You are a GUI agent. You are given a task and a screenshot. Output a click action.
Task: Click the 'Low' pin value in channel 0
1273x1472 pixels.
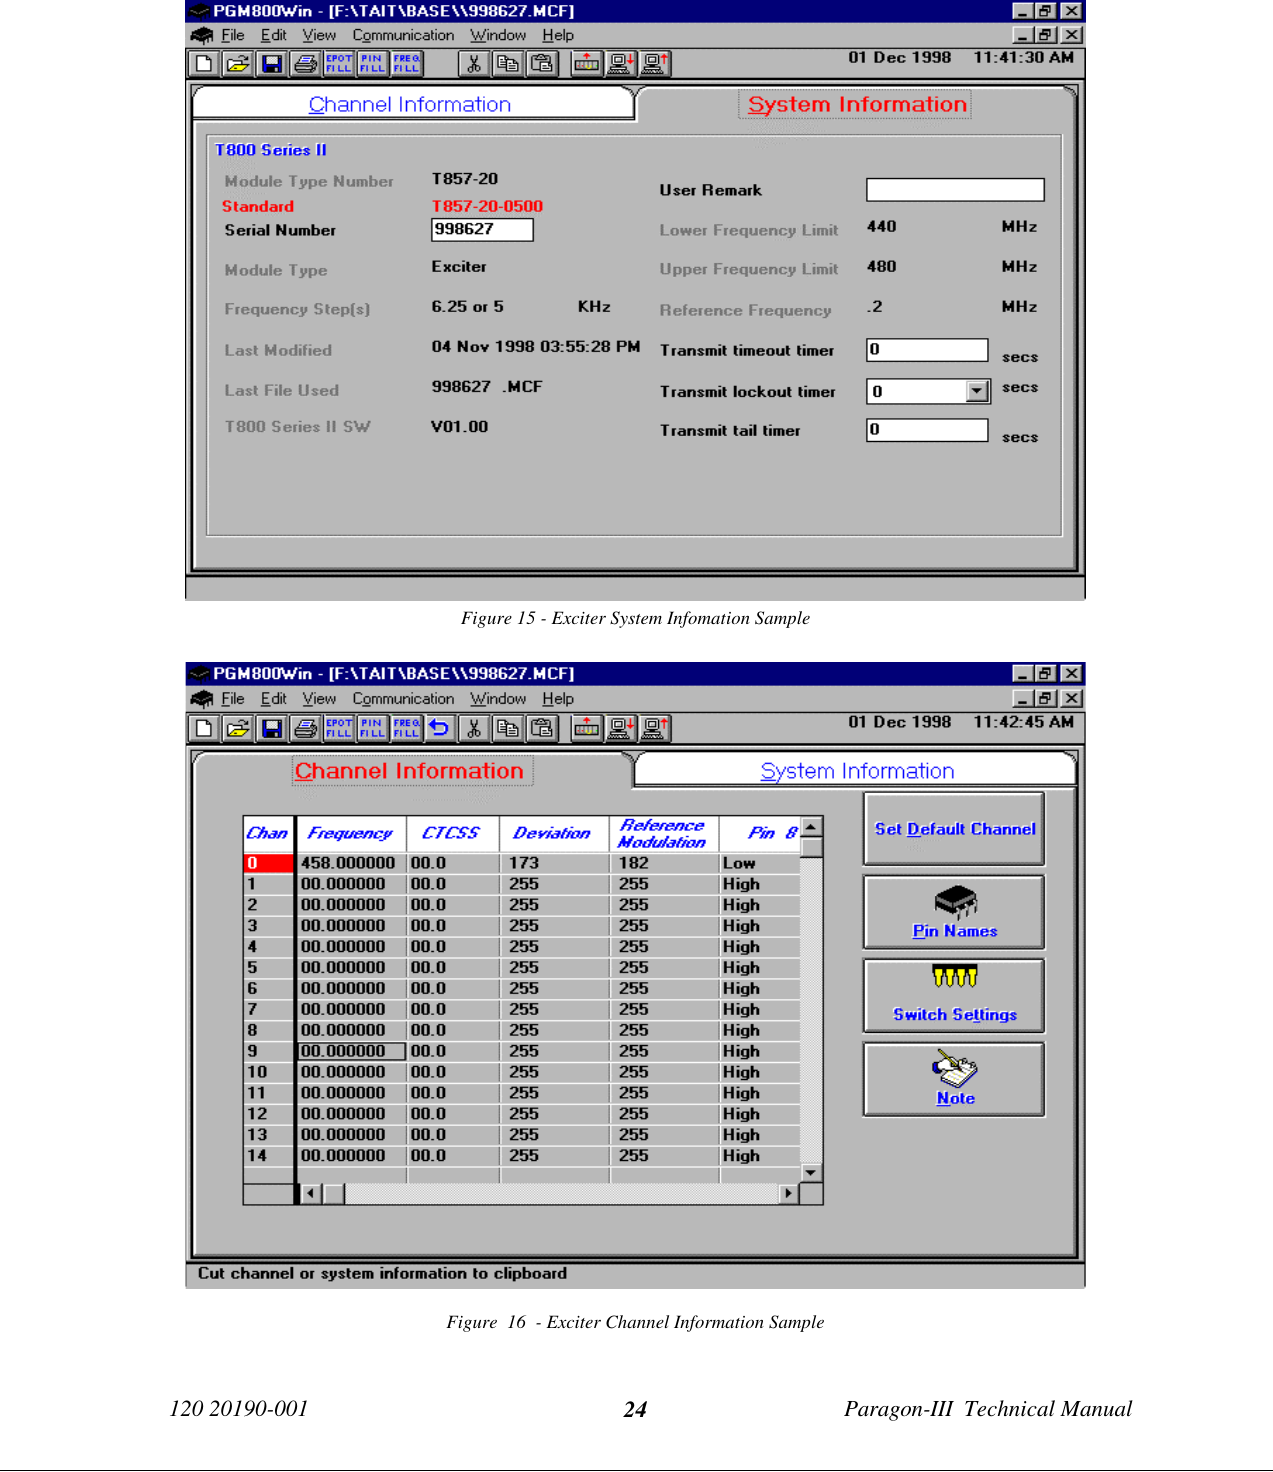coord(760,863)
